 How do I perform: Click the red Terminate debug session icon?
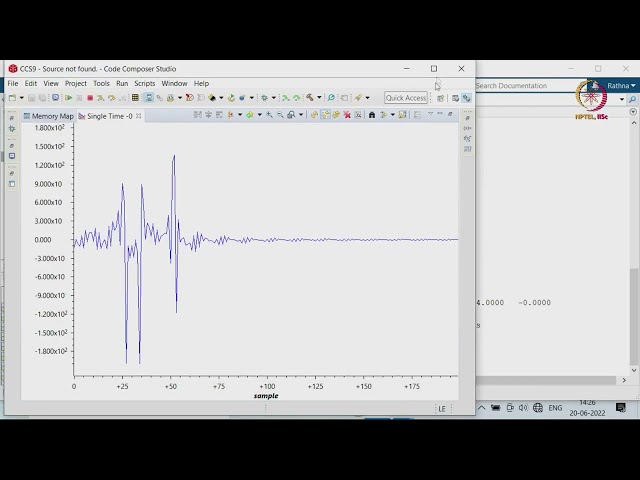[x=90, y=98]
